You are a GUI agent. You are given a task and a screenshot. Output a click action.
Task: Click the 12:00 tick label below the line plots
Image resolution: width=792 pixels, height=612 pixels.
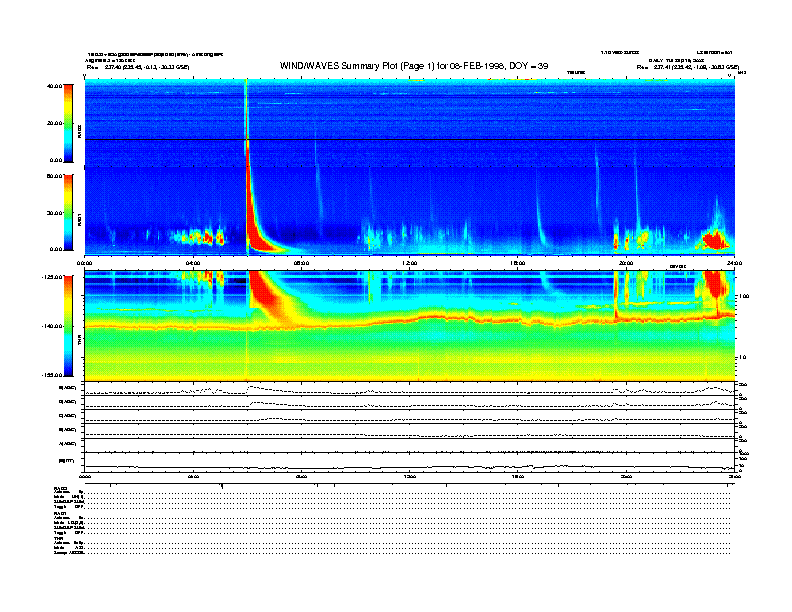(410, 476)
